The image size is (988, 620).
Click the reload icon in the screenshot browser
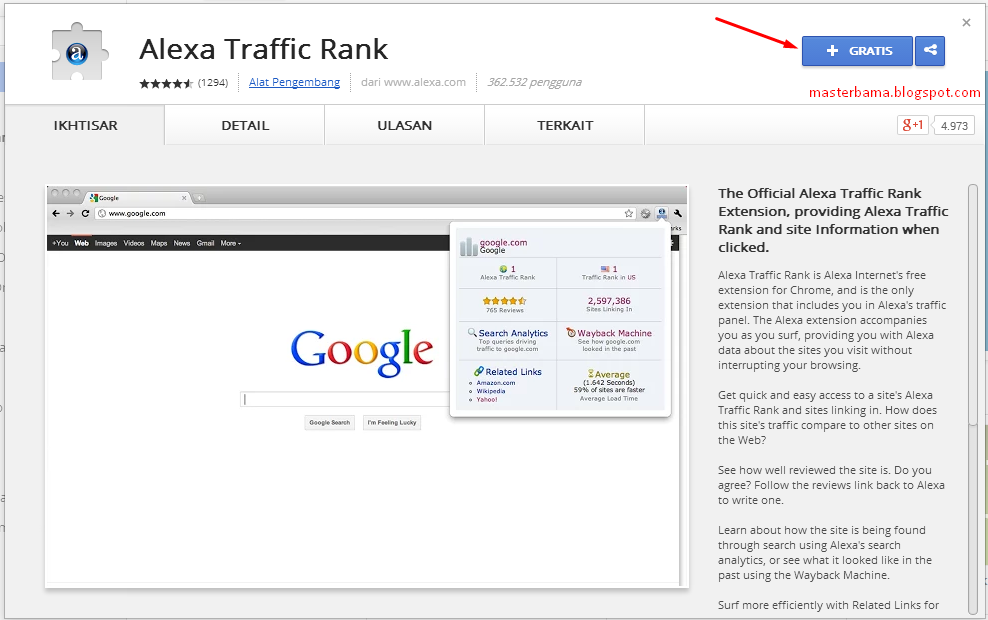pyautogui.click(x=85, y=214)
